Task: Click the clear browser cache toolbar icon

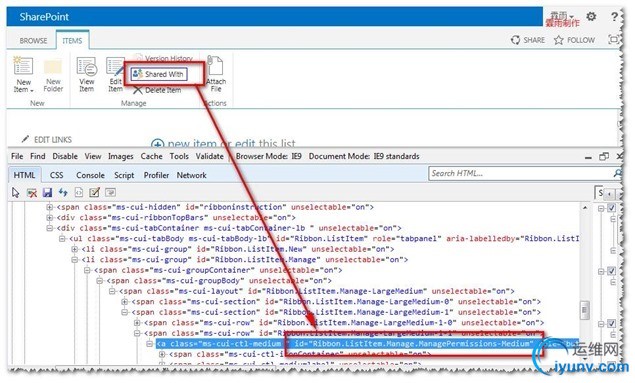Action: (32, 192)
